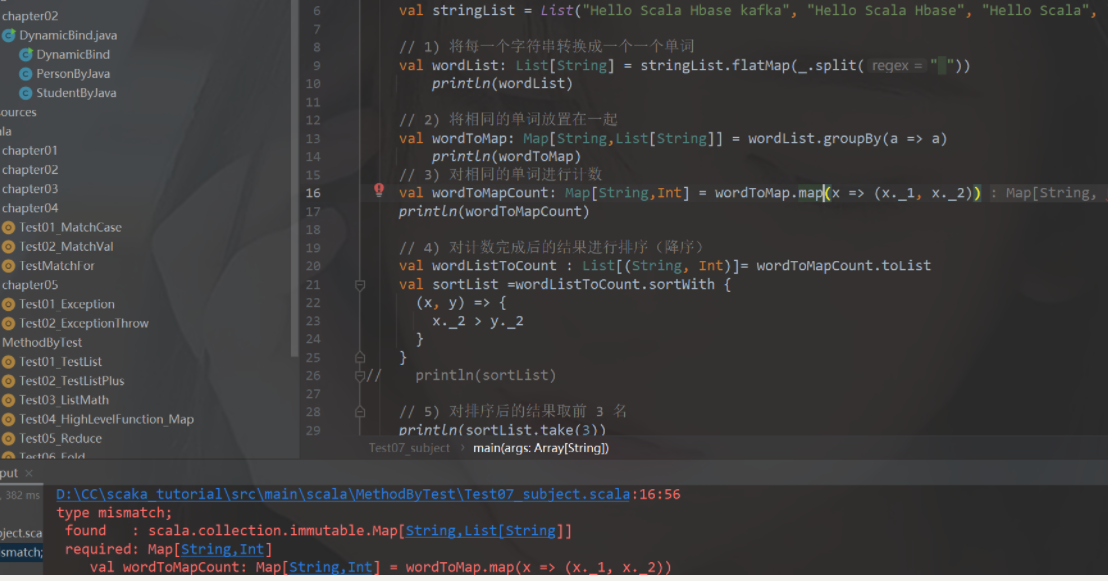Select Test04_HighLevelFunction_Map in the project tree

click(x=106, y=419)
